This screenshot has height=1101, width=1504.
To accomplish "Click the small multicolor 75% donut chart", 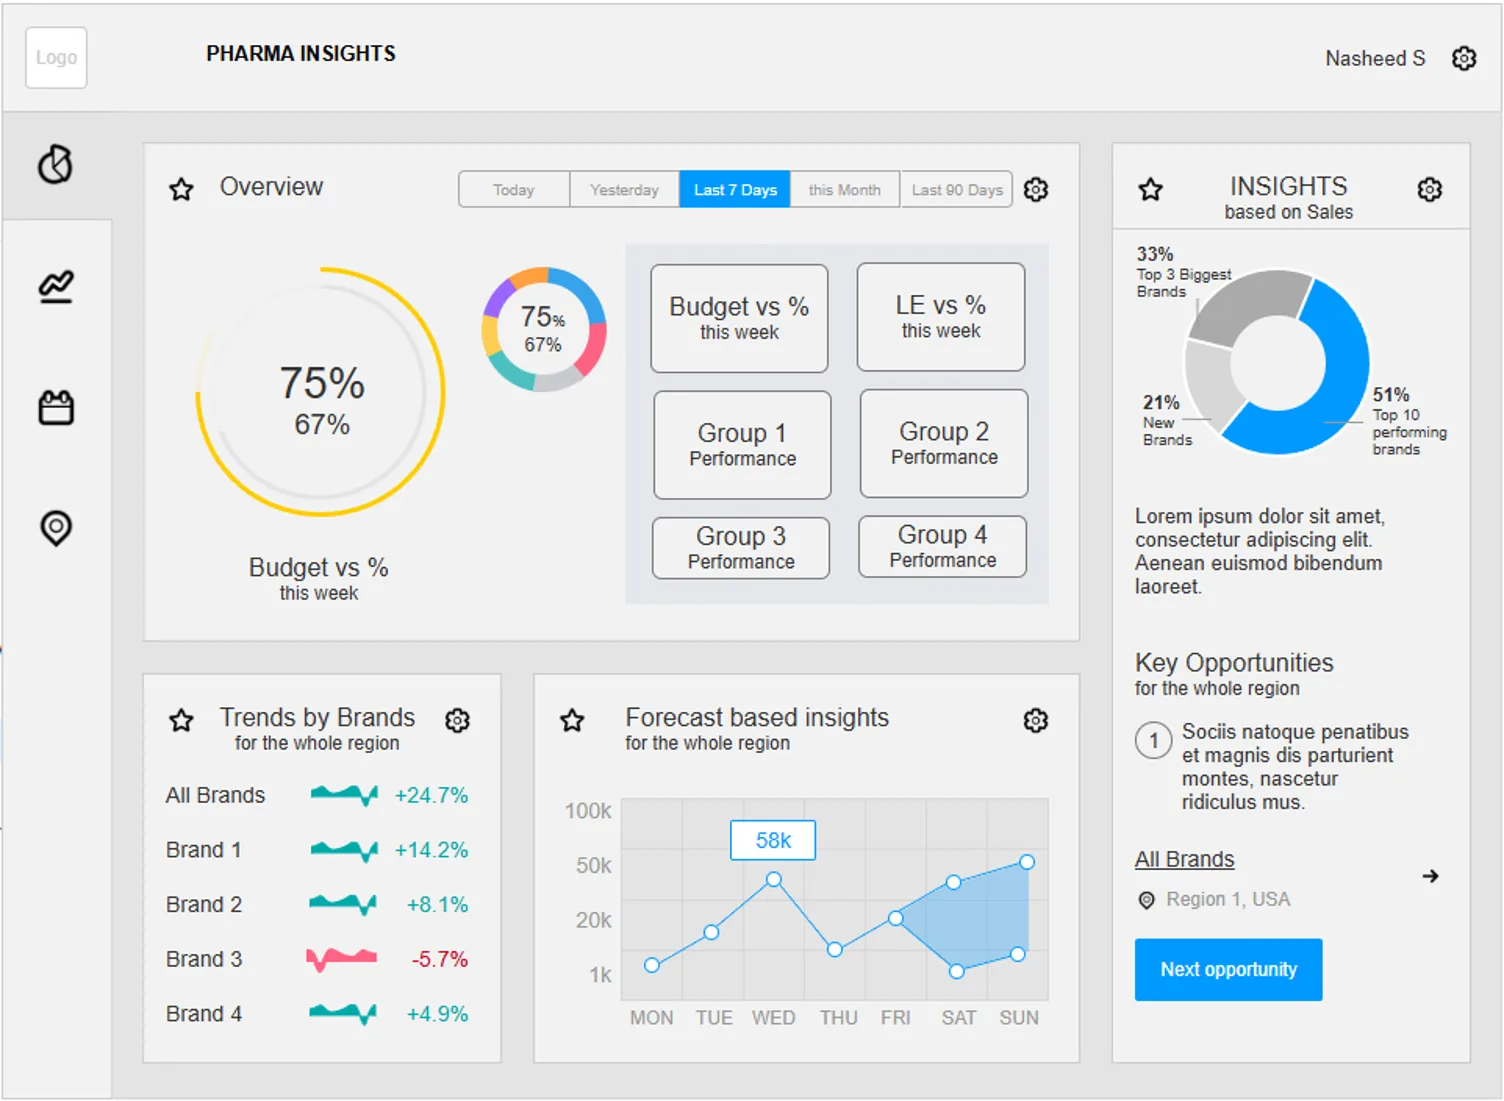I will tap(544, 329).
